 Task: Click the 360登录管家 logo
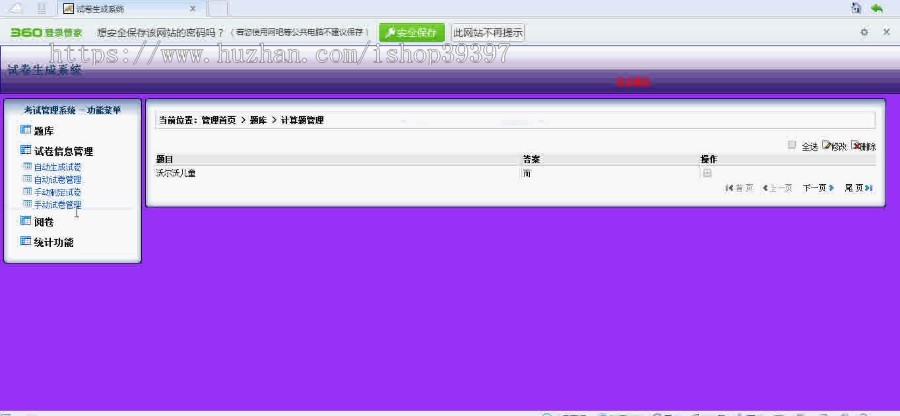pos(46,33)
